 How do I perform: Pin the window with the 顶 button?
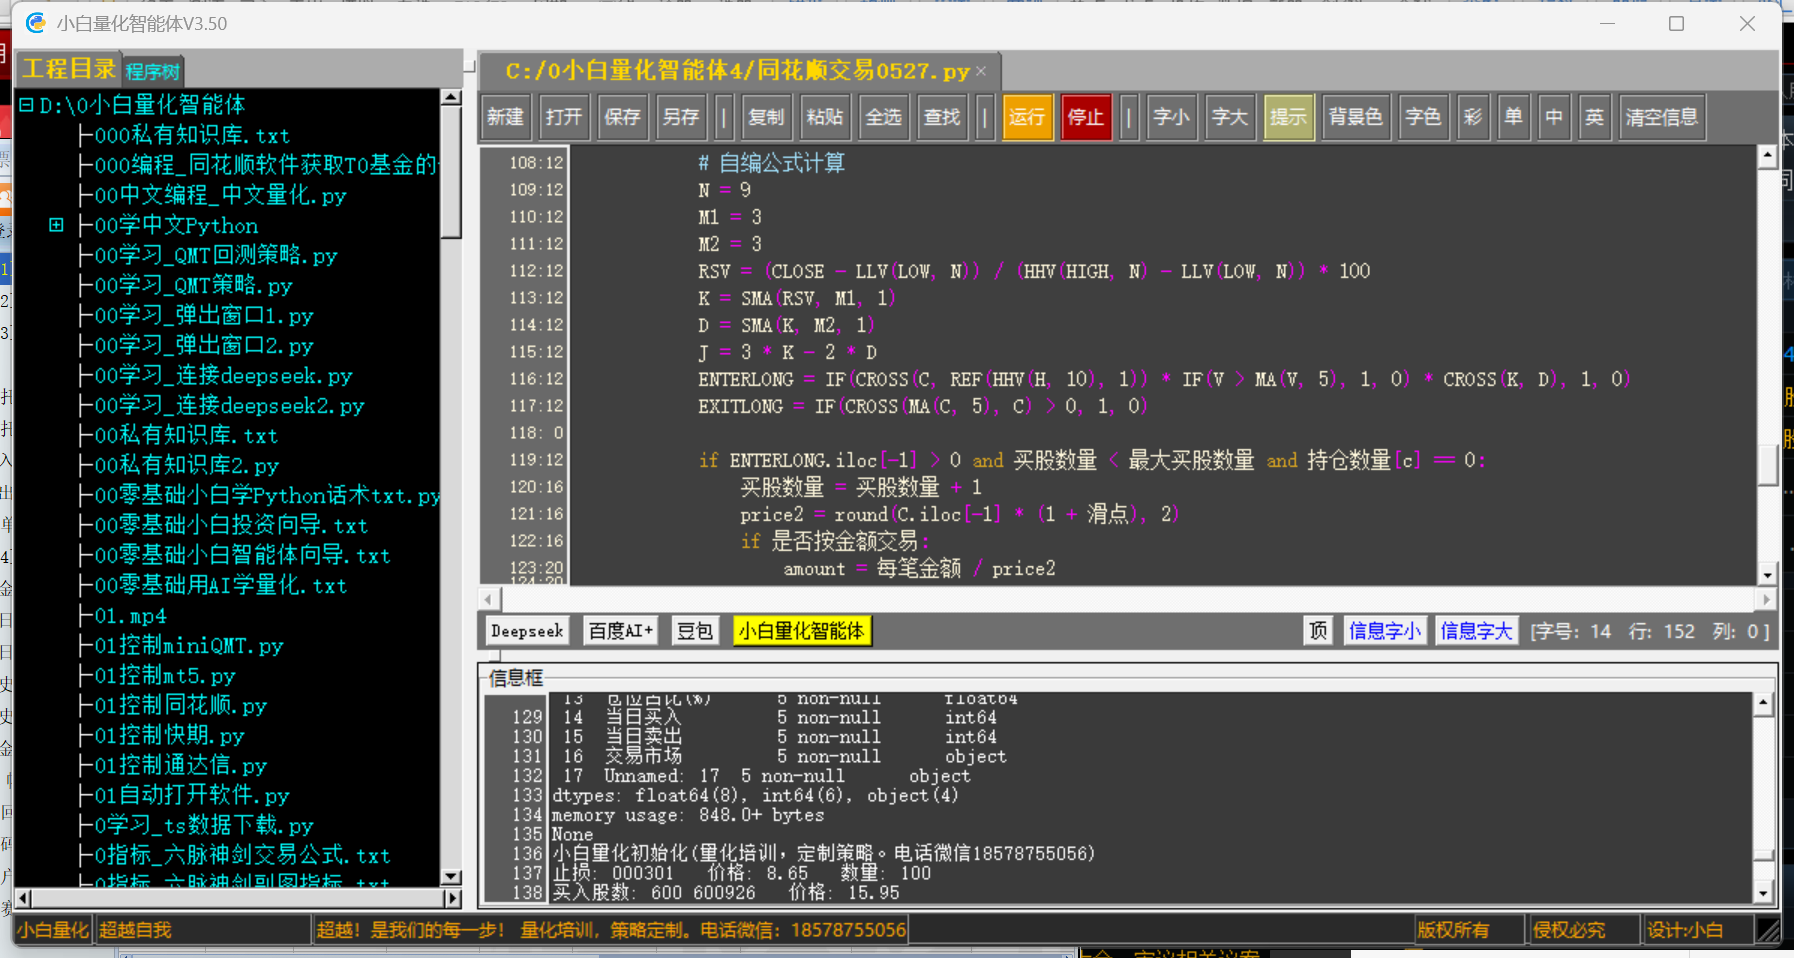click(x=1319, y=631)
